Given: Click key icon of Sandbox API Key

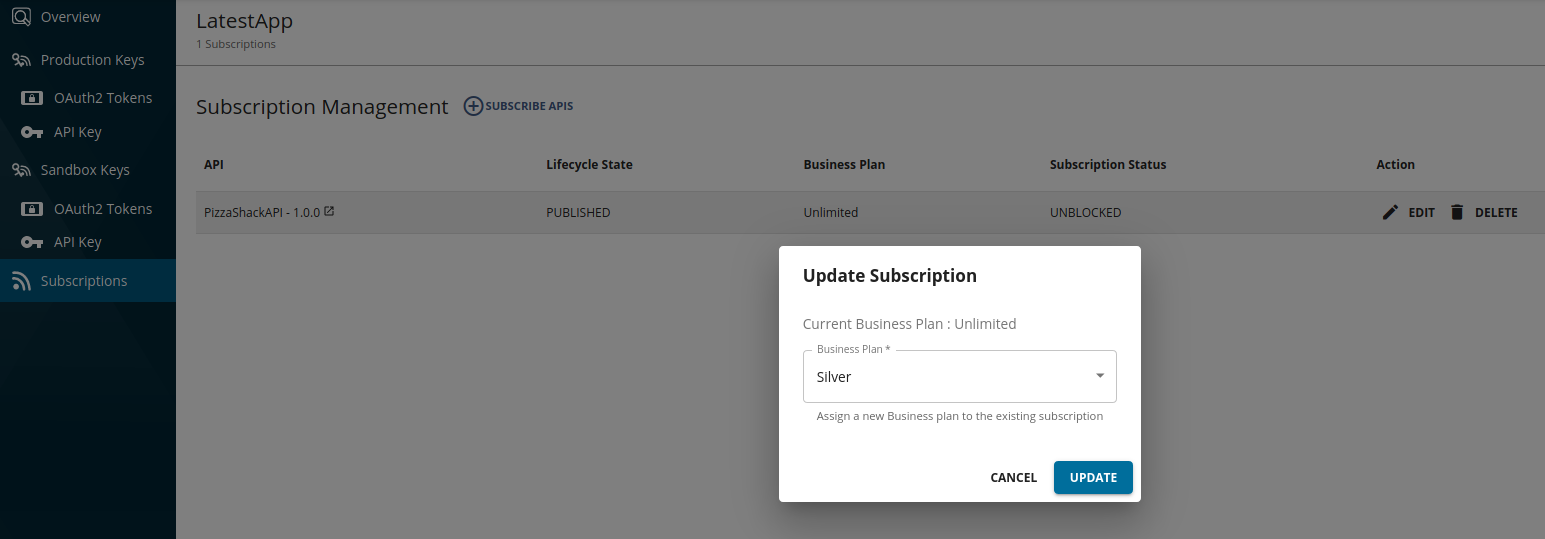Looking at the screenshot, I should coord(32,242).
